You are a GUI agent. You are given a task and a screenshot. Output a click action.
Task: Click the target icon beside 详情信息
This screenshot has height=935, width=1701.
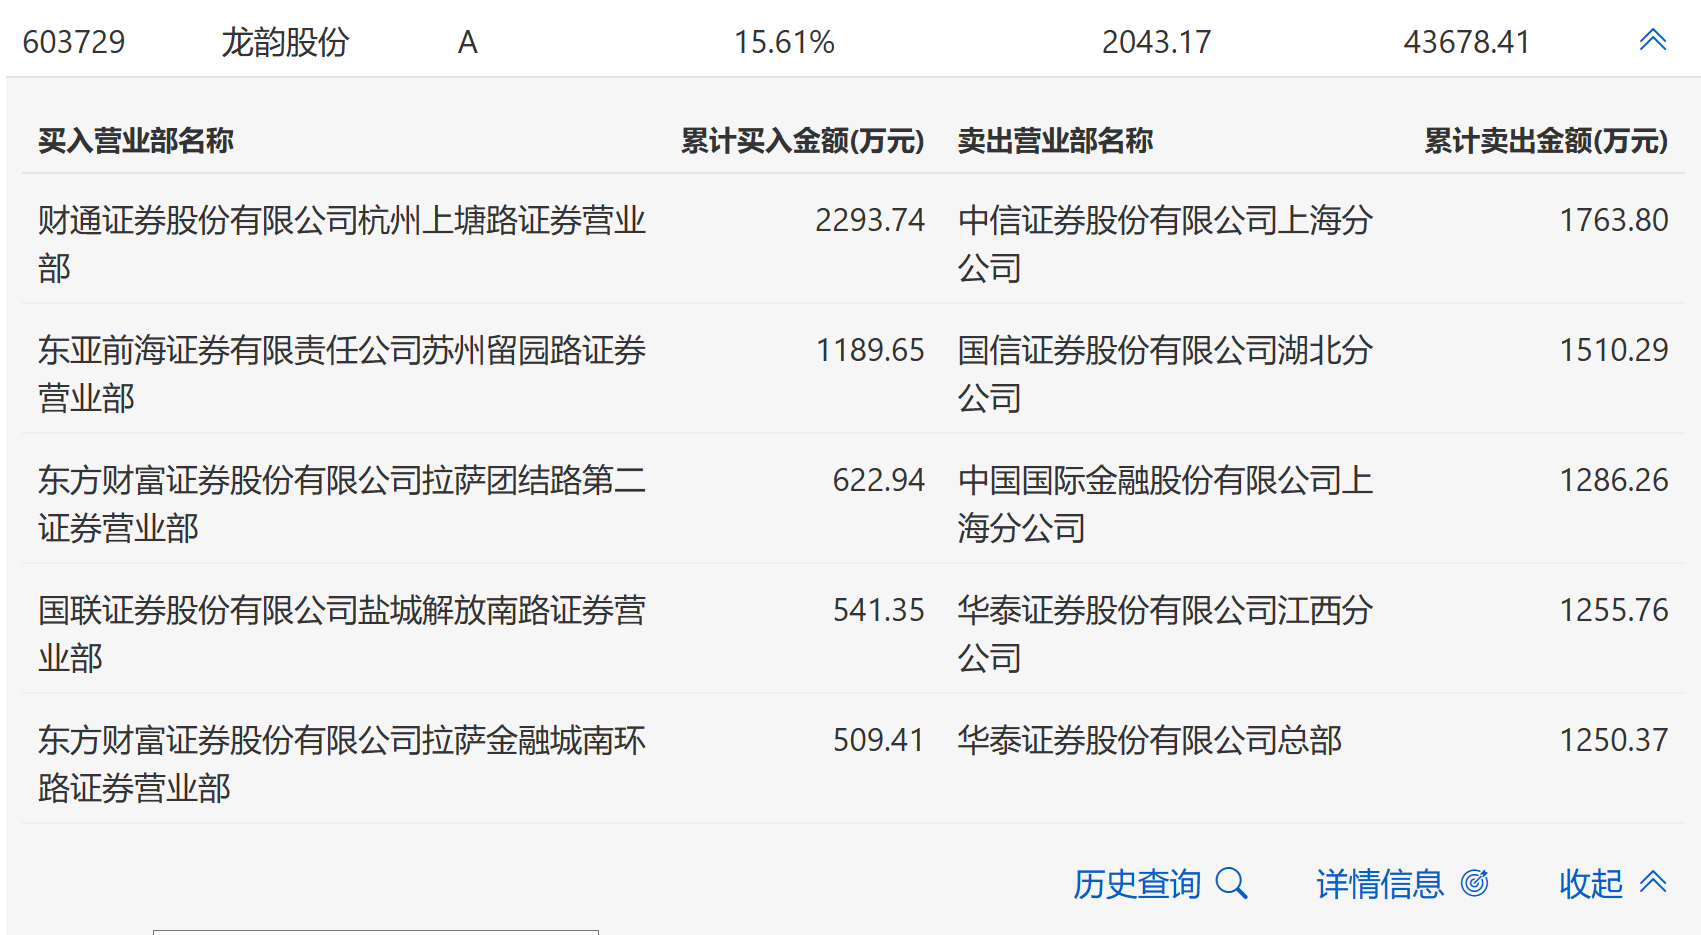tap(1475, 883)
